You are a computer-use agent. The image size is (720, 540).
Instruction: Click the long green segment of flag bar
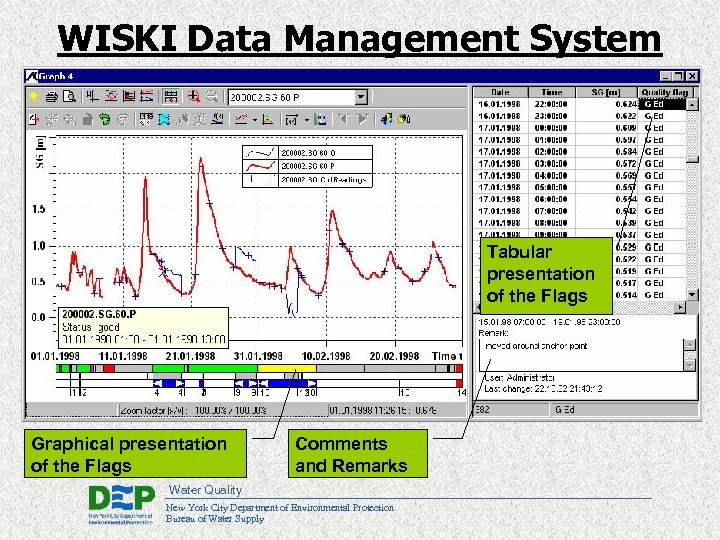(223, 368)
